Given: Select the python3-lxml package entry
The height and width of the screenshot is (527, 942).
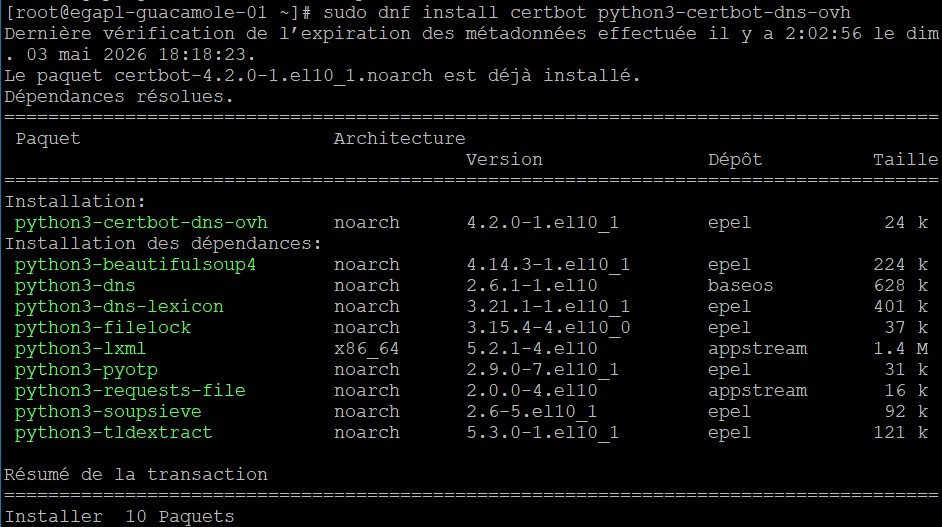Looking at the screenshot, I should 81,349.
